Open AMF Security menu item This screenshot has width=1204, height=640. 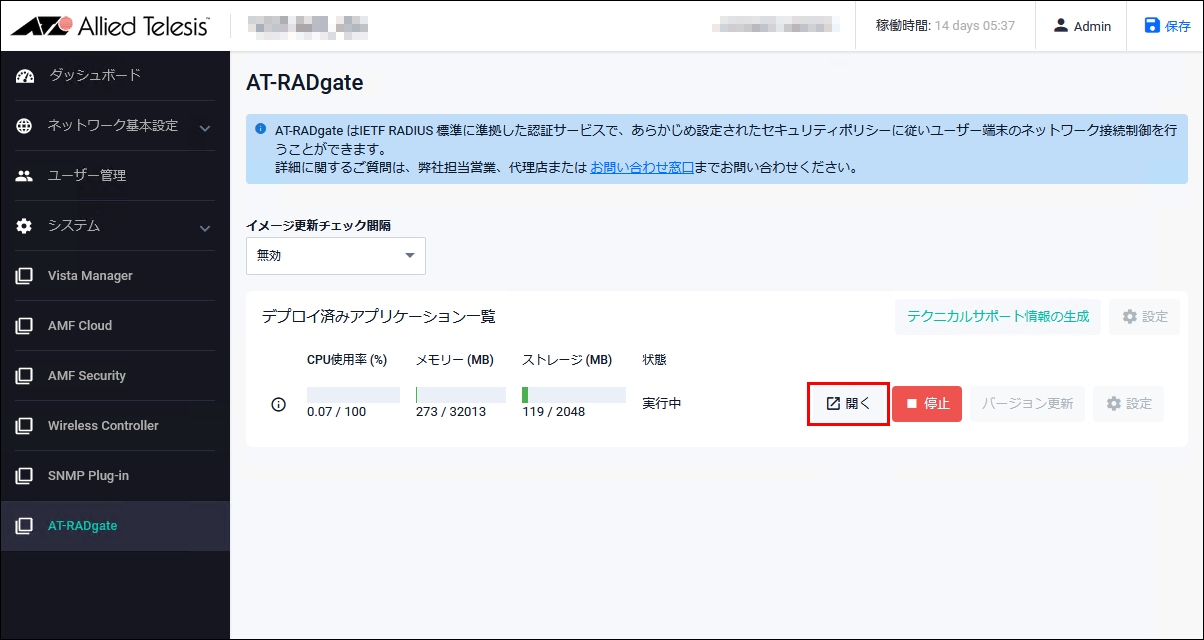pyautogui.click(x=87, y=376)
